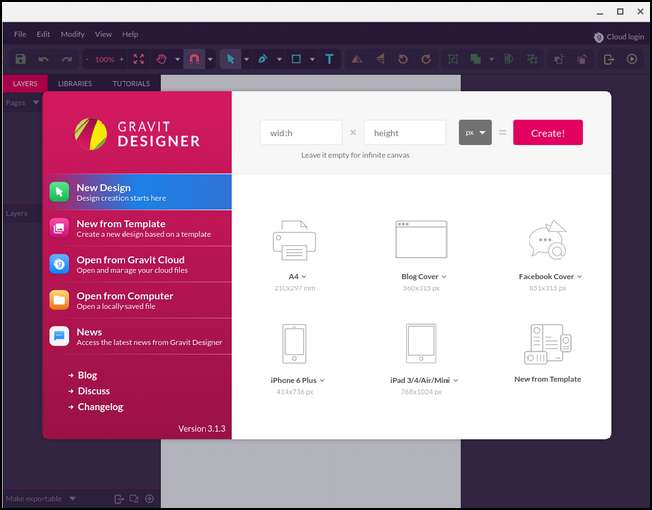Viewport: 652px width, 510px height.
Task: Click the Save icon in toolbar
Action: (20, 59)
